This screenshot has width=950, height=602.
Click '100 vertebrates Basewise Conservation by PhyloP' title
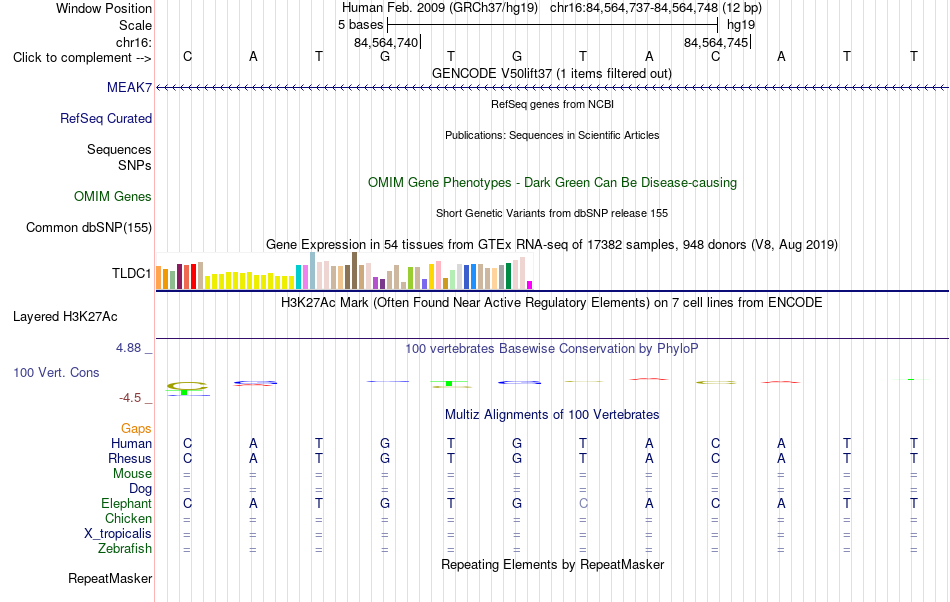coord(552,349)
